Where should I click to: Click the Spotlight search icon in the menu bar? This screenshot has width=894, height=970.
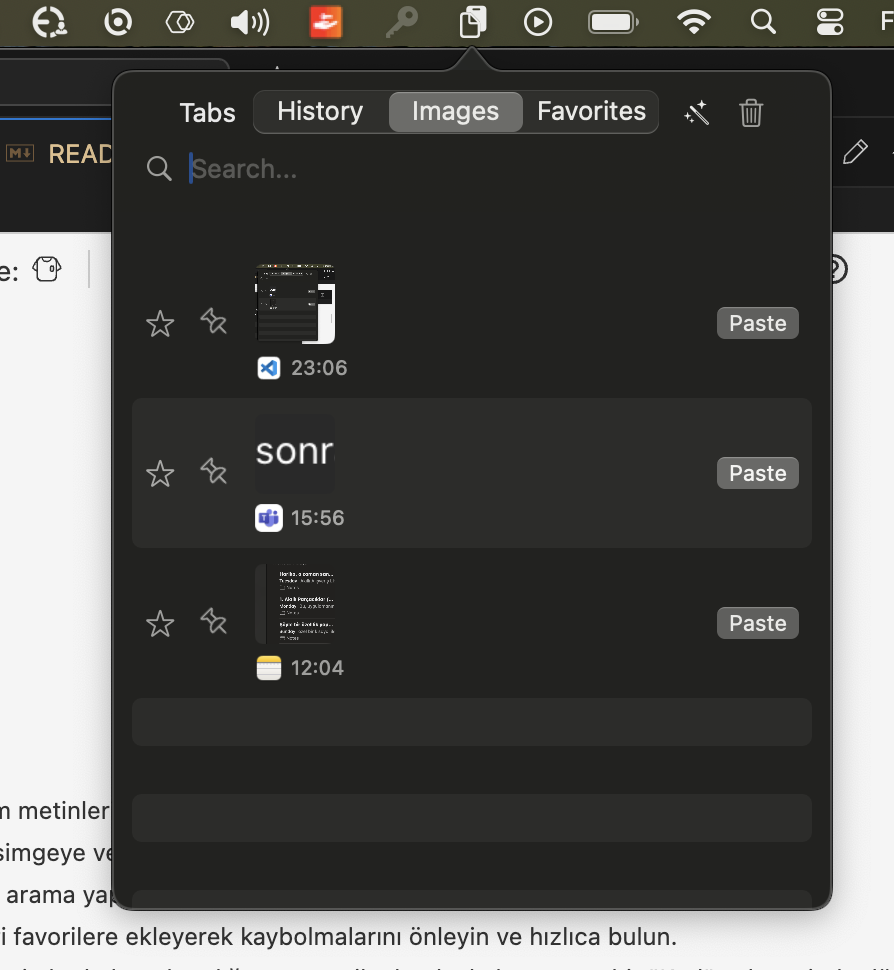click(x=763, y=22)
